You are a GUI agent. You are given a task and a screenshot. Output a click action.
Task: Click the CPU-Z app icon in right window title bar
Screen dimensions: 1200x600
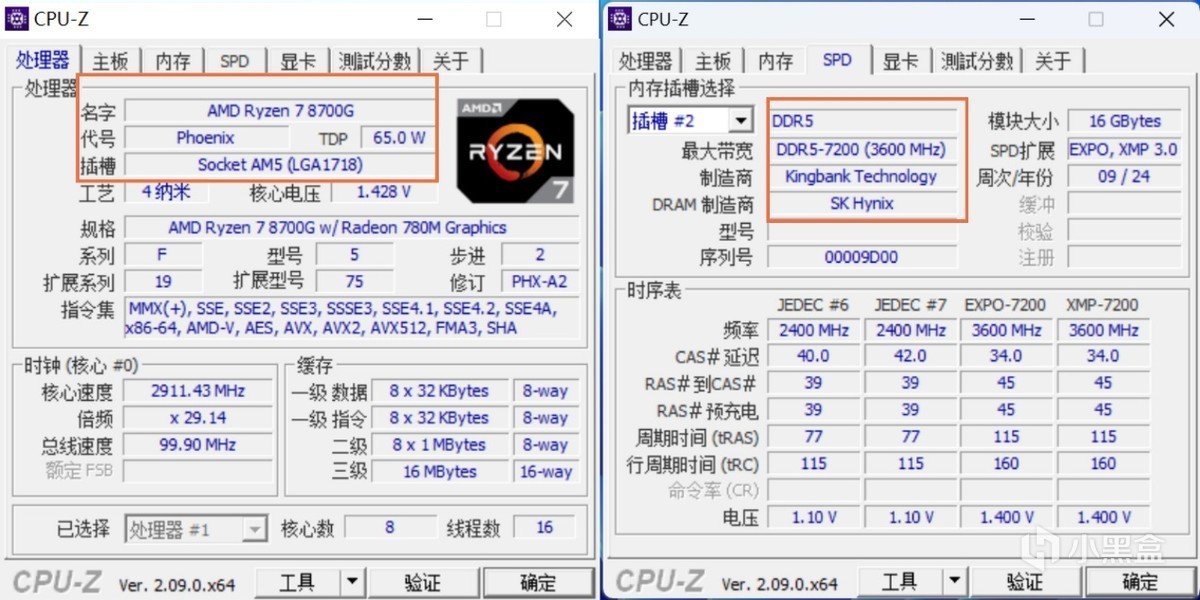[x=621, y=18]
